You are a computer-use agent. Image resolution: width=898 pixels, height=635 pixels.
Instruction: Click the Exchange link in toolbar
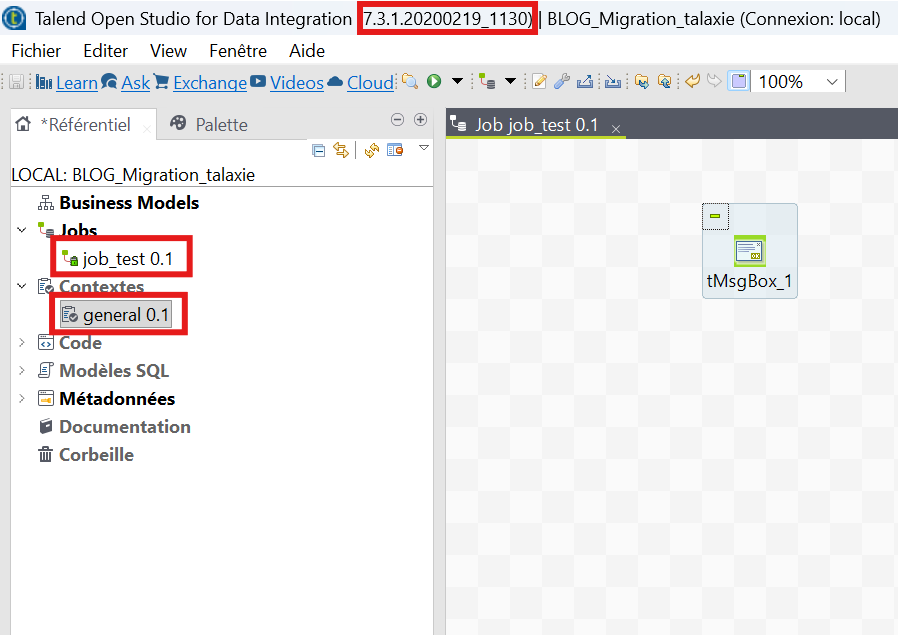209,83
